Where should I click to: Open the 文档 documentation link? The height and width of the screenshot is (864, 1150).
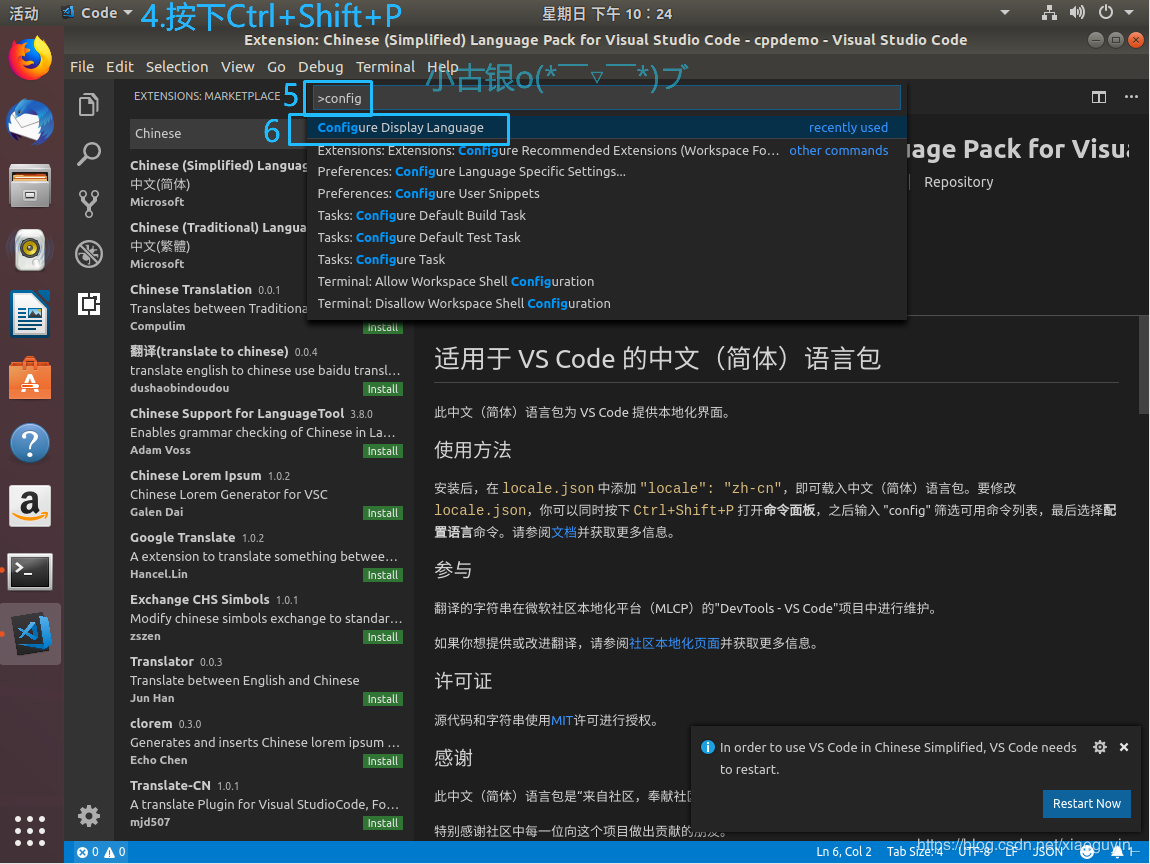point(564,532)
